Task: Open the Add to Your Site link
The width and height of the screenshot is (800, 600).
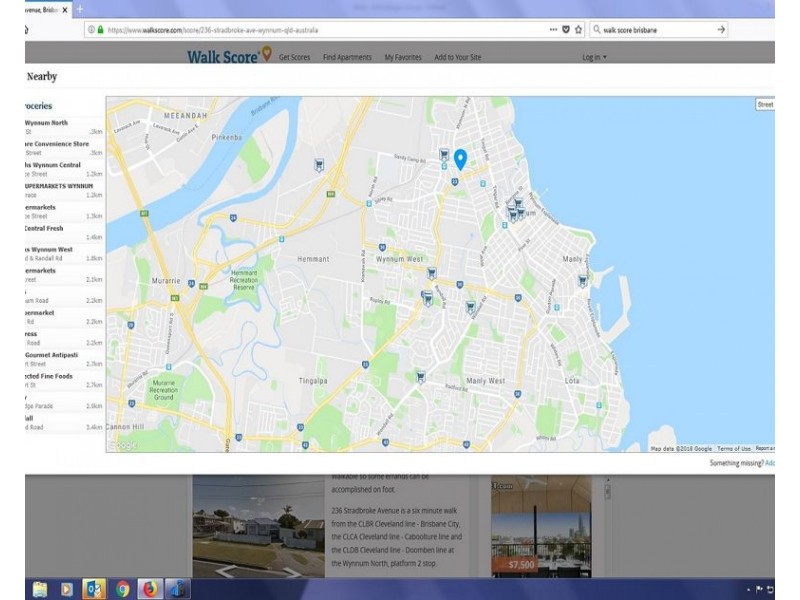Action: pos(457,57)
